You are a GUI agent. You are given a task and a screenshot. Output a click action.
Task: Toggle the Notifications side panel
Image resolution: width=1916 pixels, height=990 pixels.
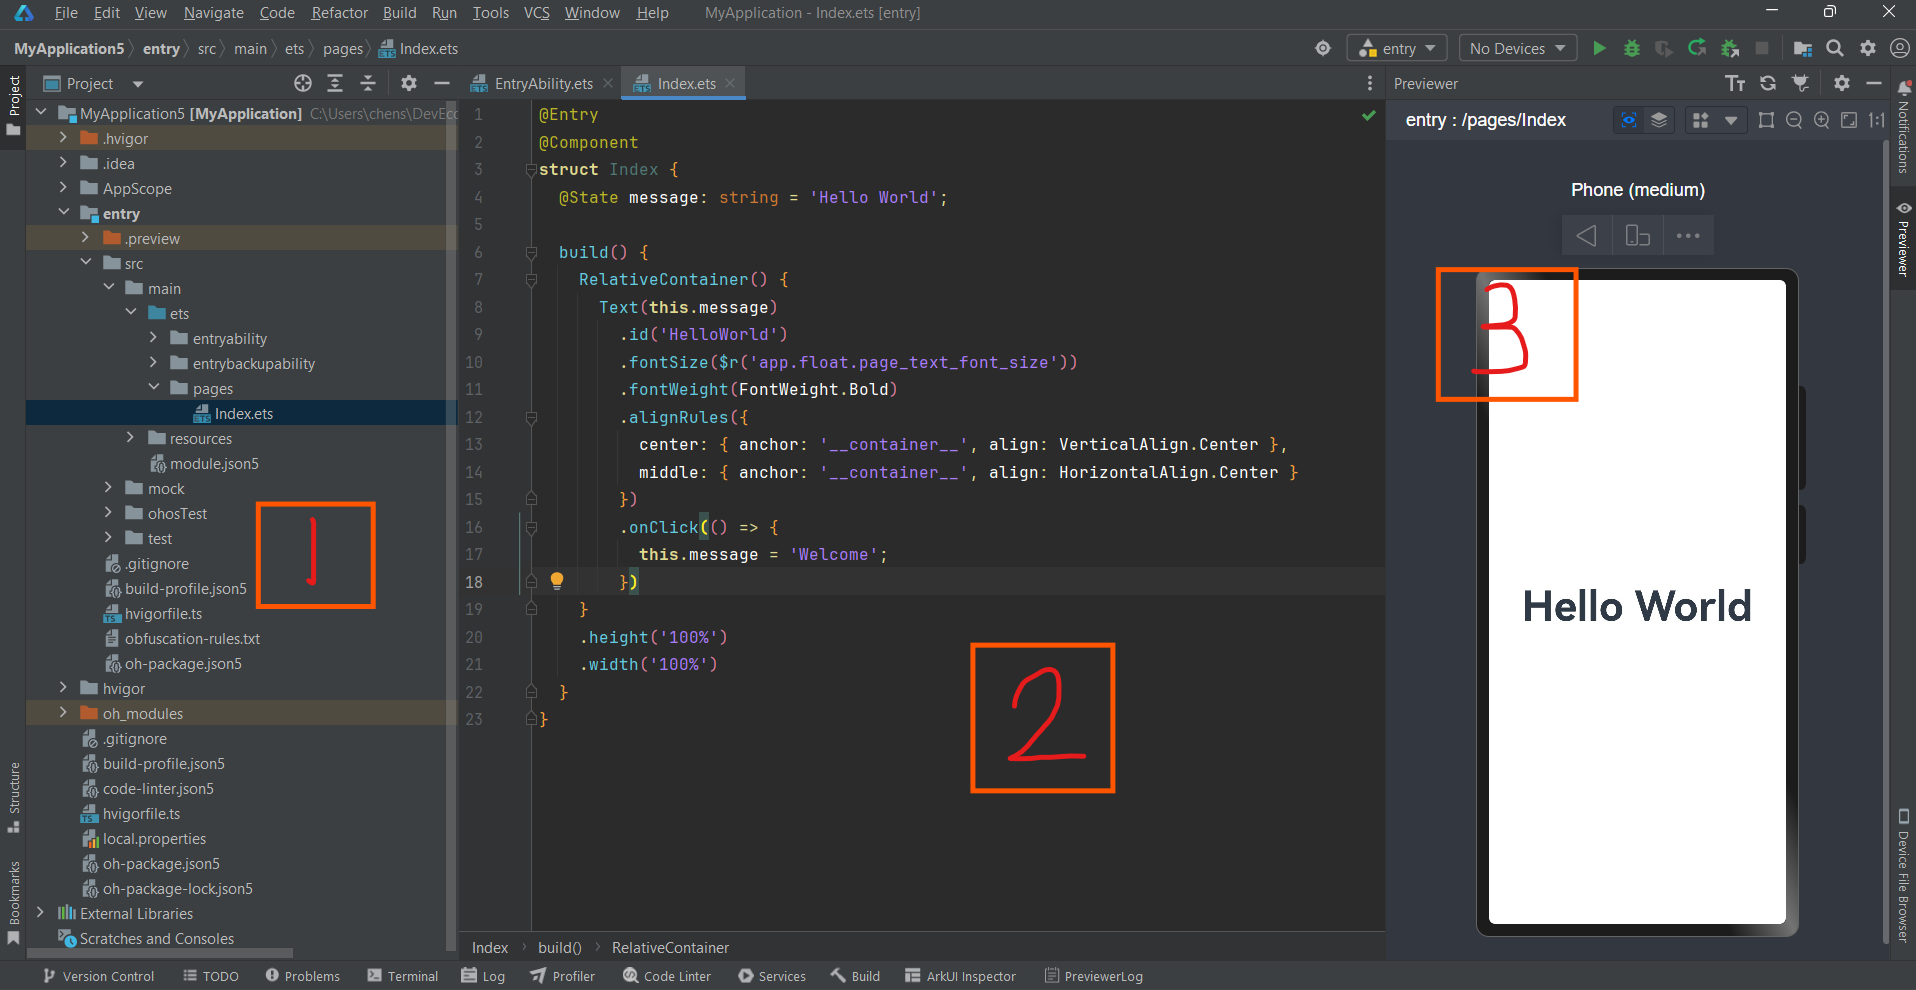click(1903, 128)
